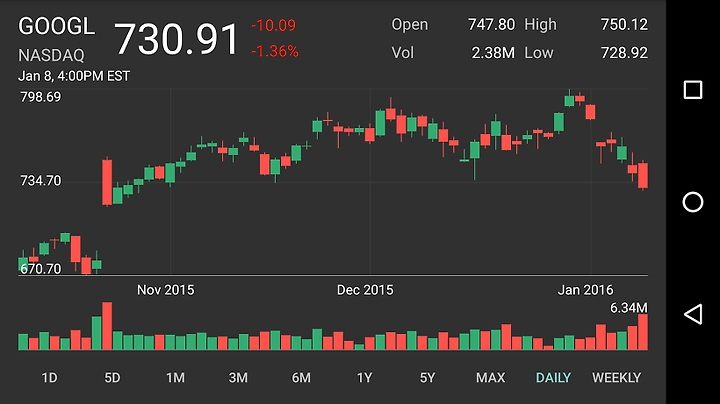Tap the Android recent apps square icon

(x=692, y=90)
